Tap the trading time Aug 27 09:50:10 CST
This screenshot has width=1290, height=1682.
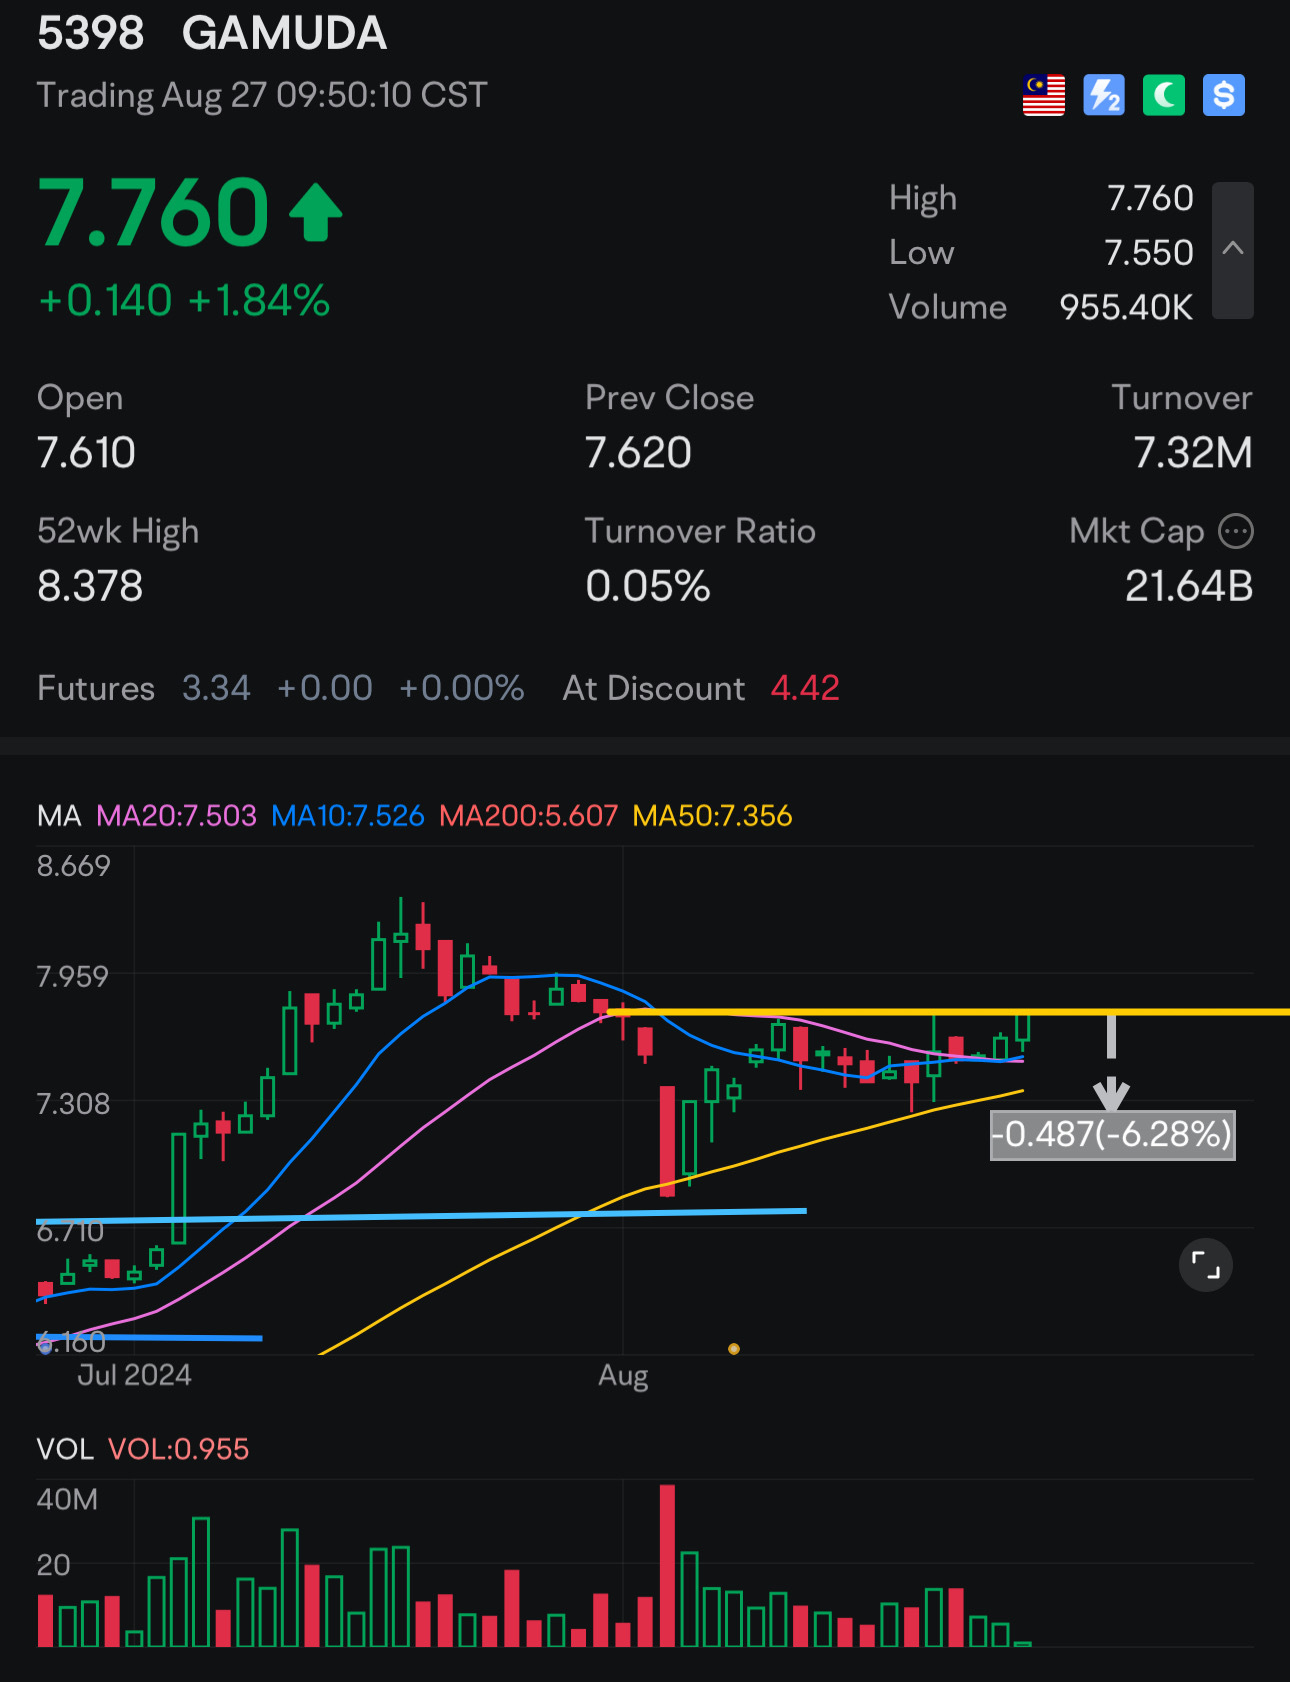pyautogui.click(x=325, y=95)
